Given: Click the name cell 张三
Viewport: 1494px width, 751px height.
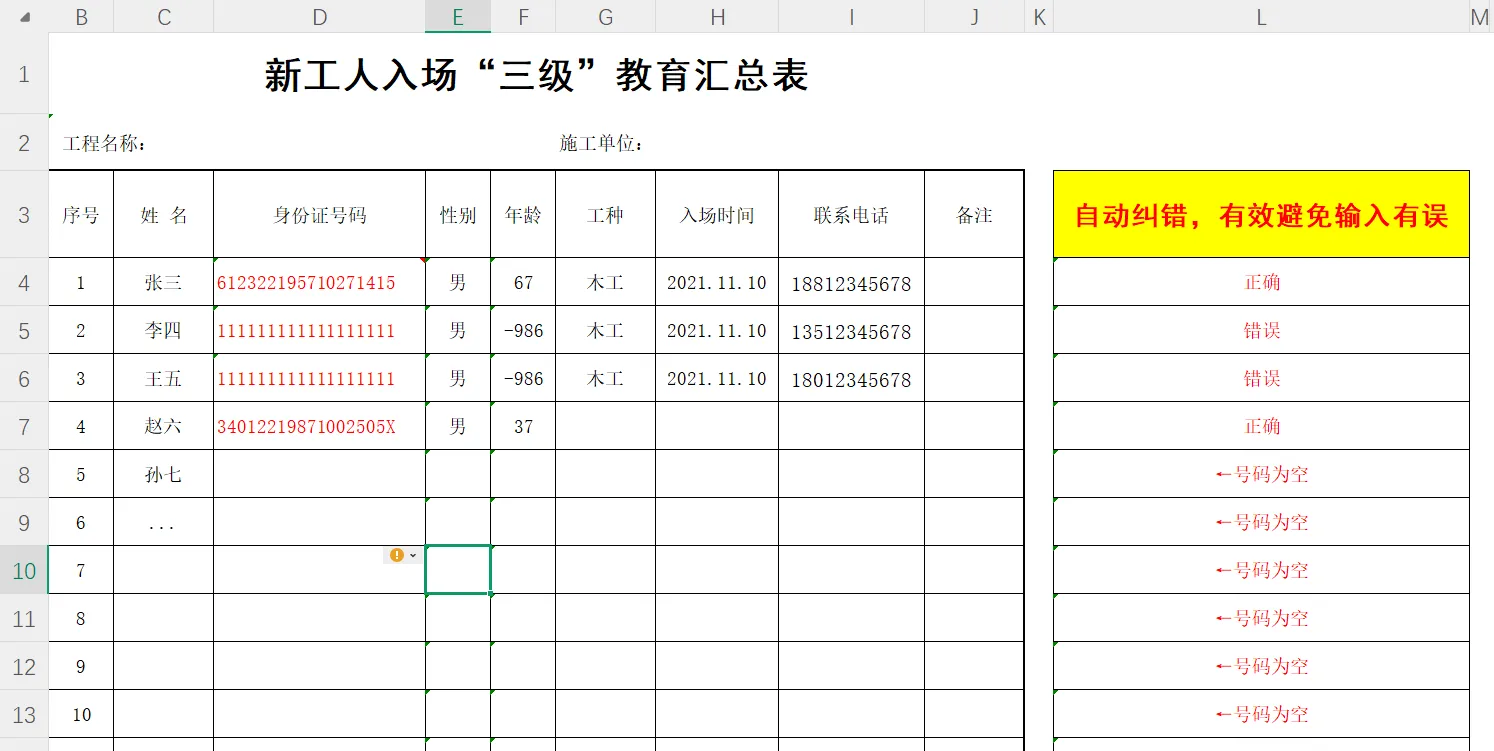Looking at the screenshot, I should [x=164, y=282].
